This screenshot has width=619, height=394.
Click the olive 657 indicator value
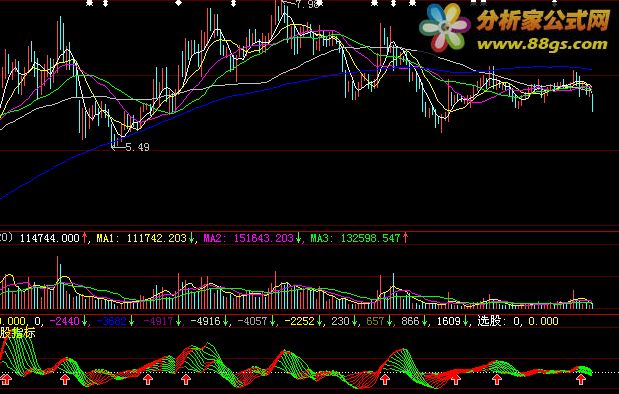tap(375, 321)
